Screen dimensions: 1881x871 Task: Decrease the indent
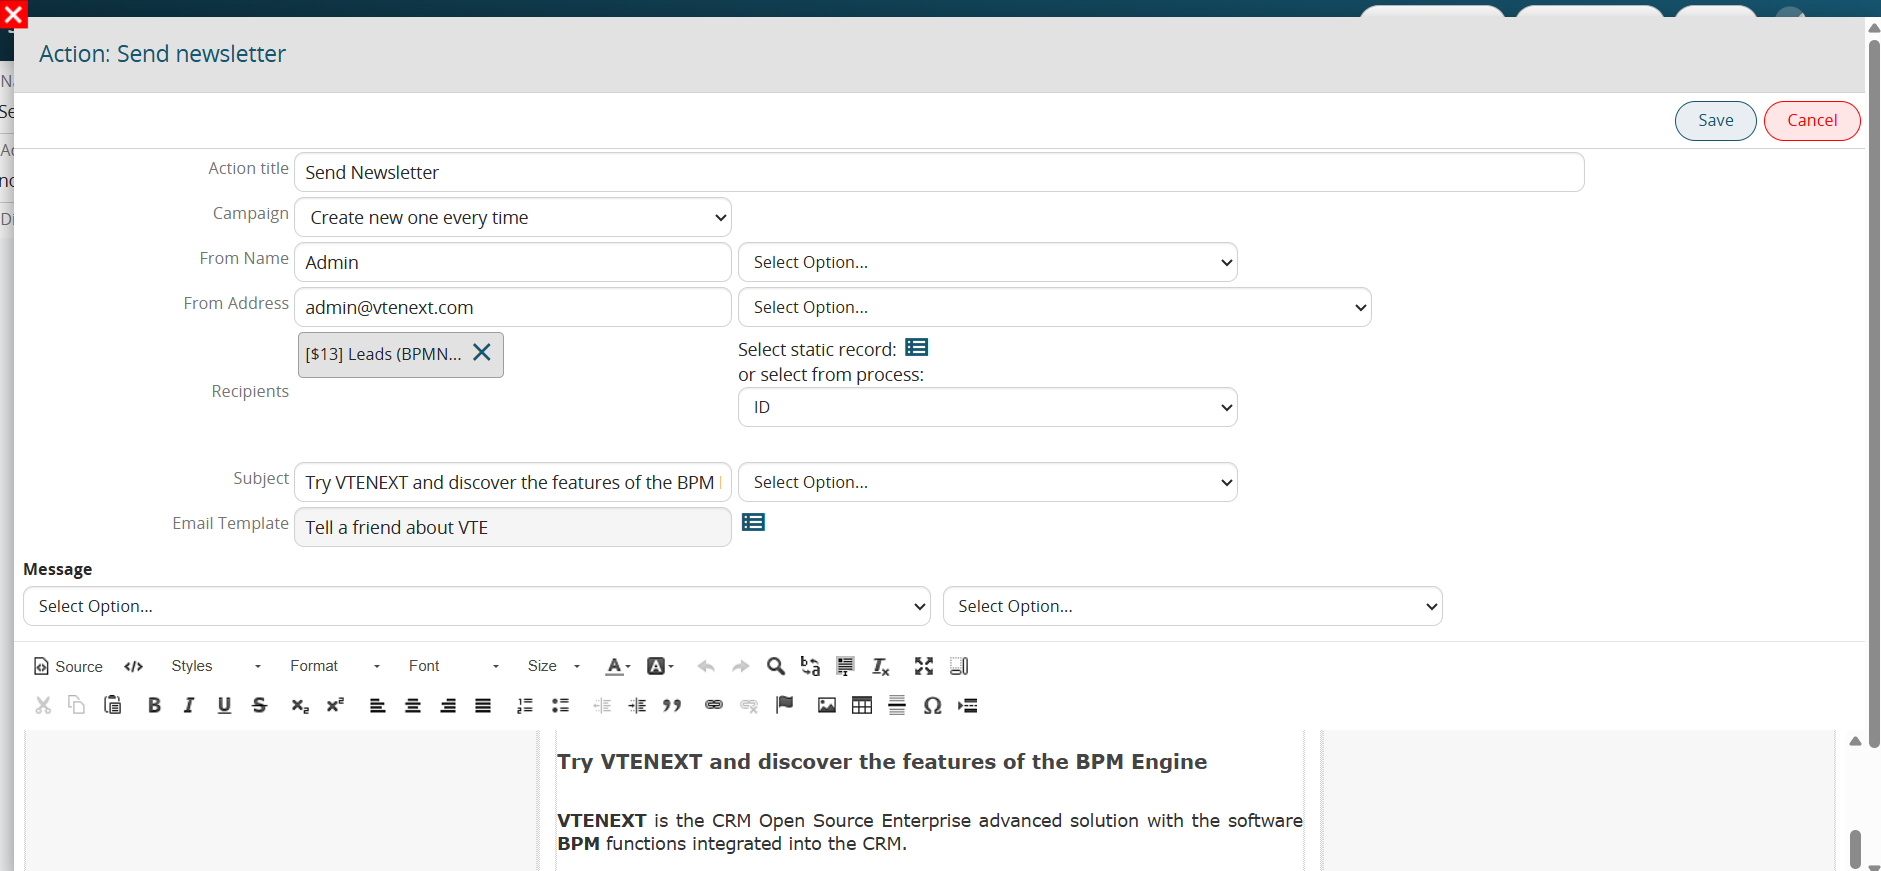pos(602,705)
